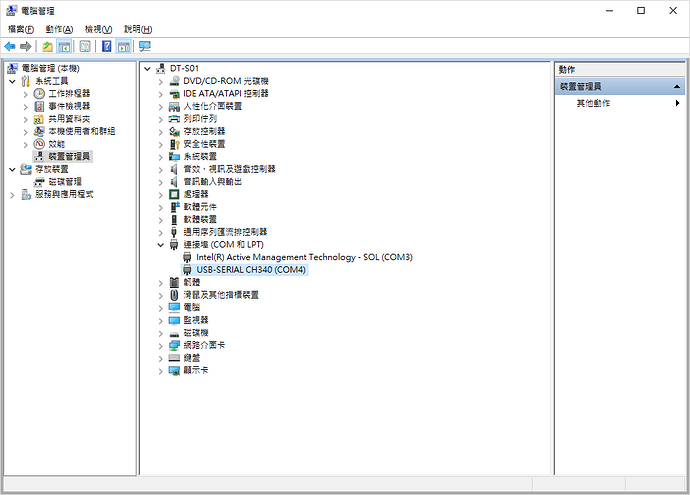Click the 列印佇列 printer icon
This screenshot has height=495, width=690.
point(175,119)
